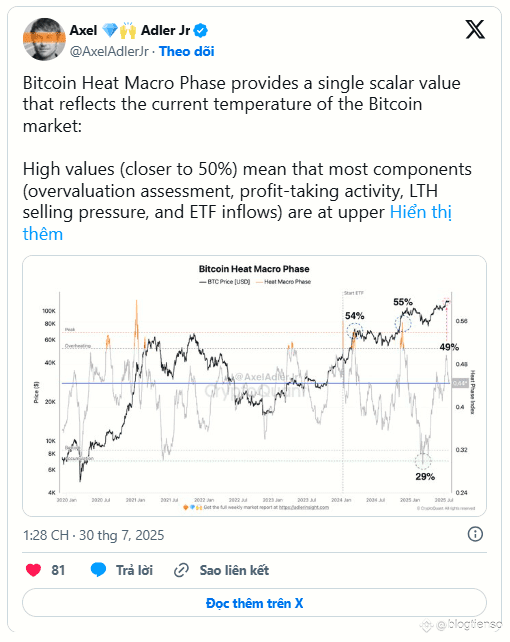
Task: Click Axel Adler Jr's profile avatar
Action: coord(44,39)
